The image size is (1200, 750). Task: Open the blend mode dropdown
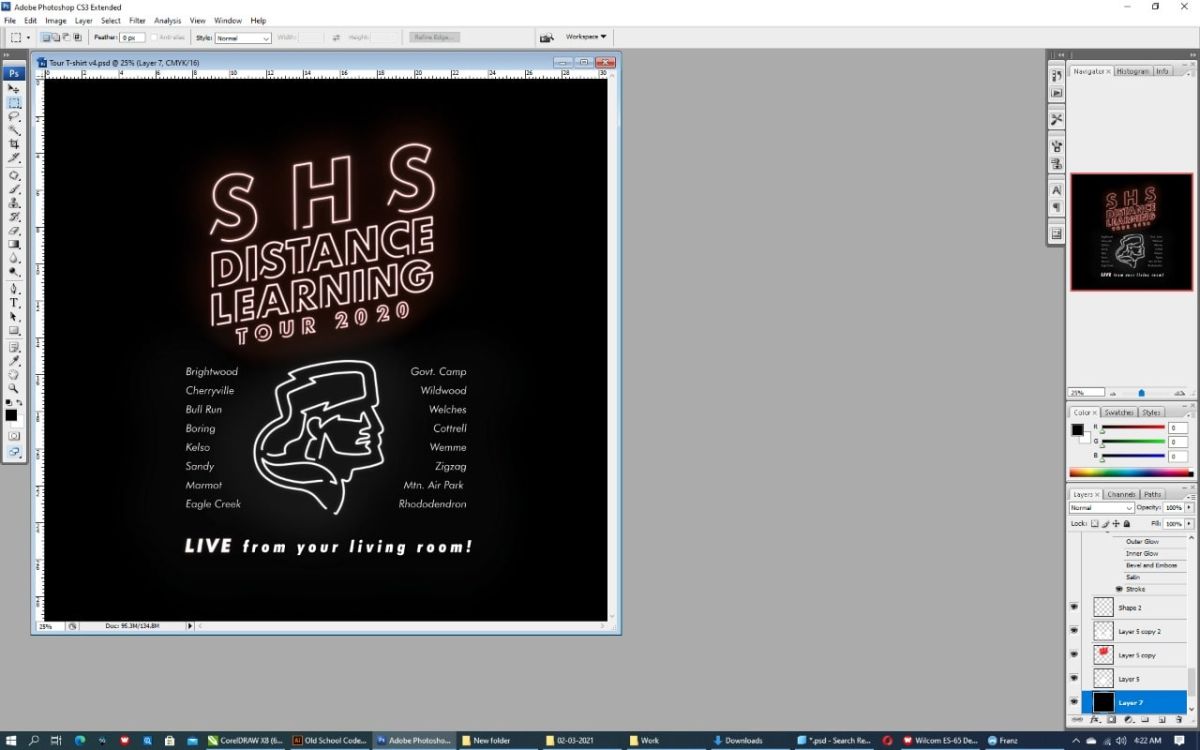click(1100, 508)
